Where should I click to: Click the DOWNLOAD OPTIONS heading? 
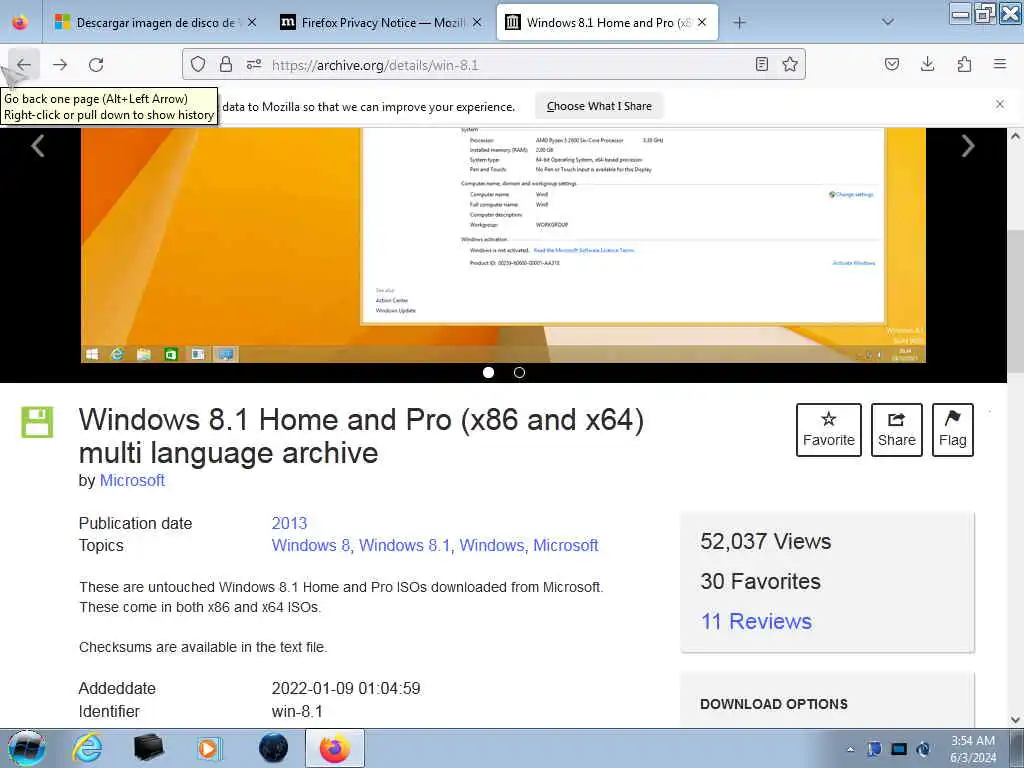[774, 704]
